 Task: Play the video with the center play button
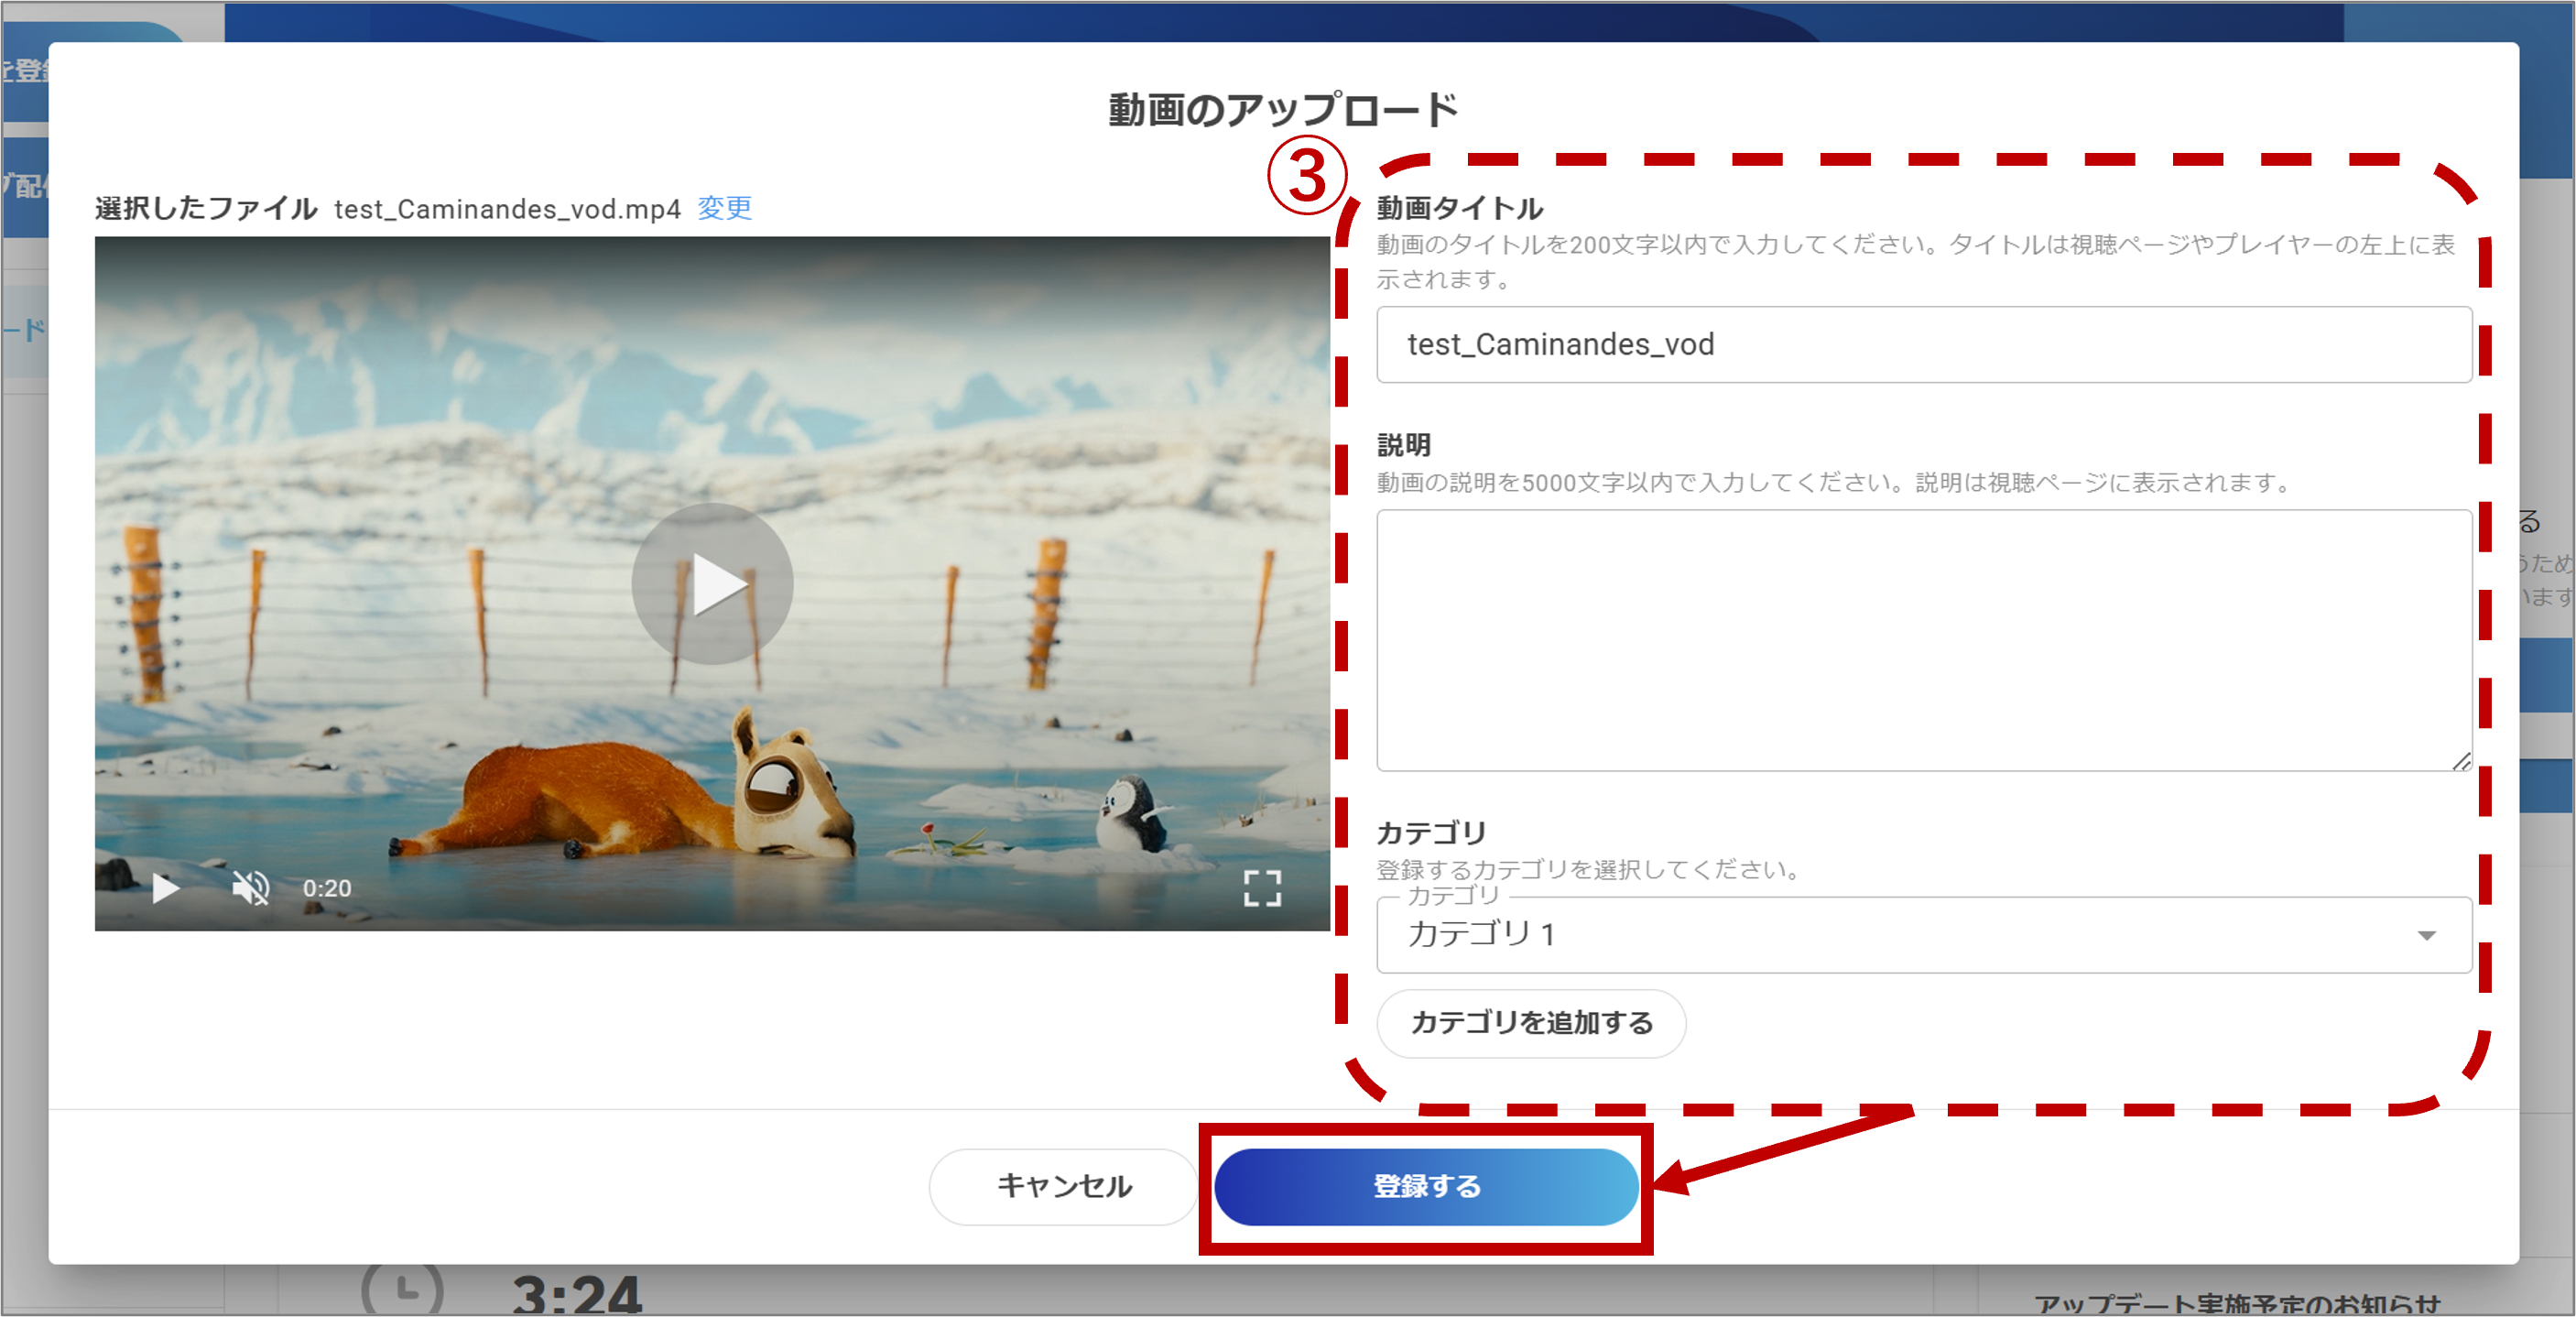tap(712, 583)
